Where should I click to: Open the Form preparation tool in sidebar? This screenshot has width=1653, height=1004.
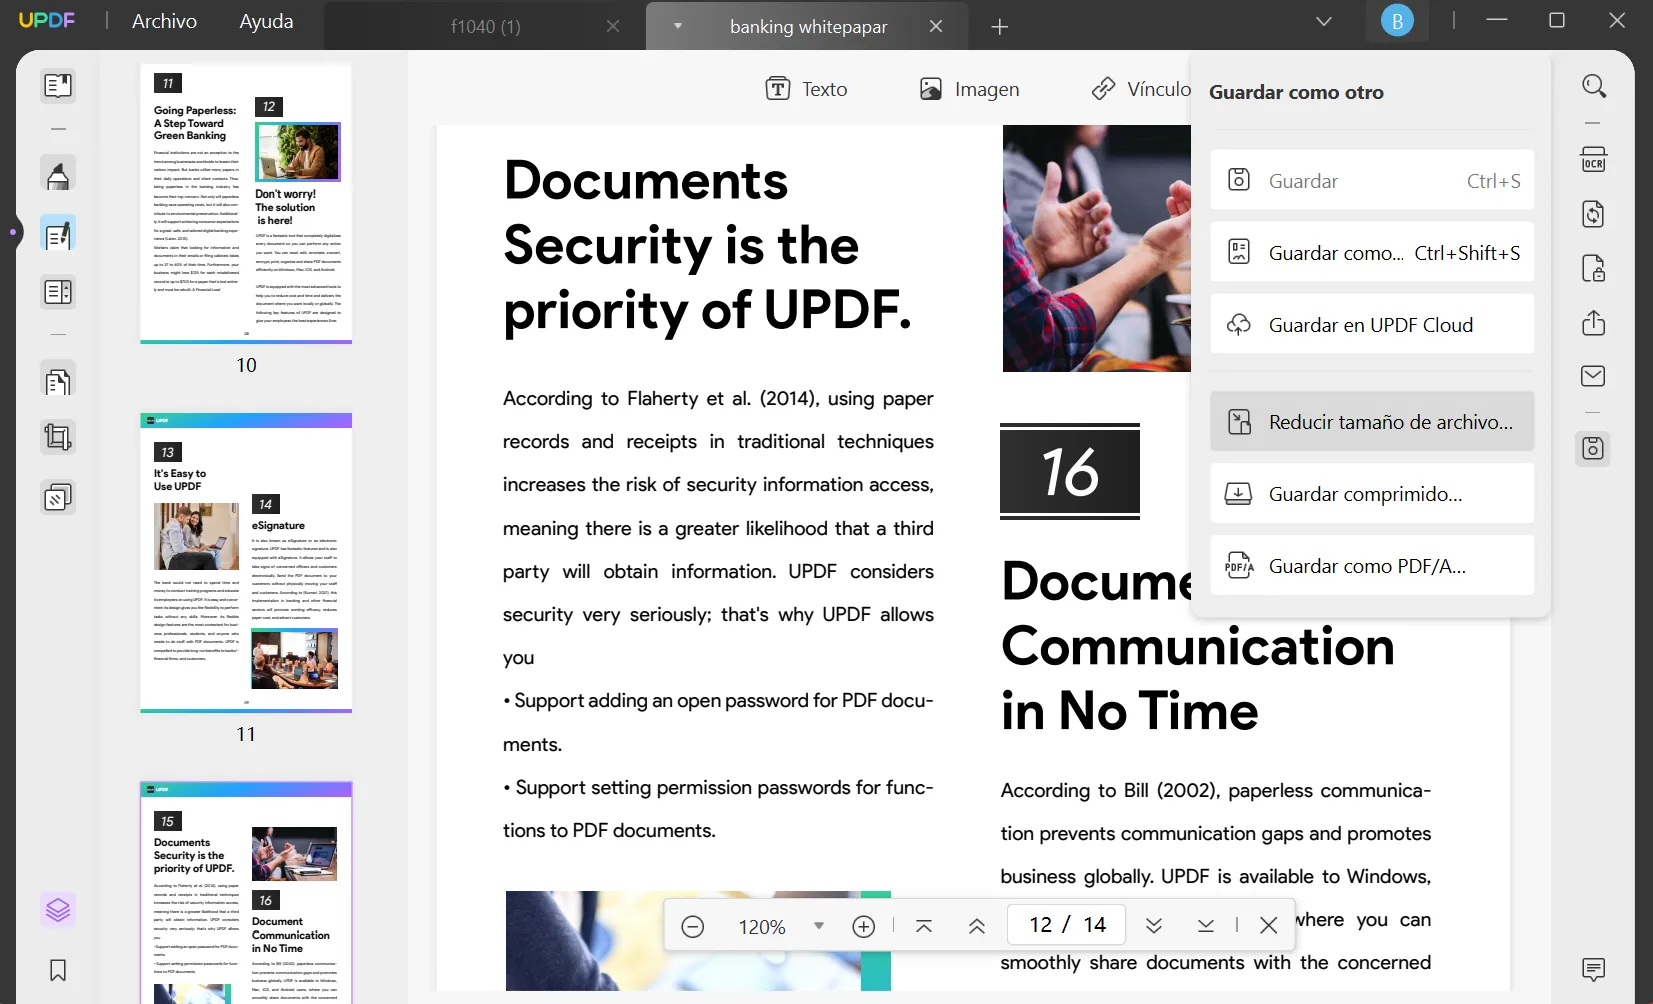pyautogui.click(x=58, y=292)
